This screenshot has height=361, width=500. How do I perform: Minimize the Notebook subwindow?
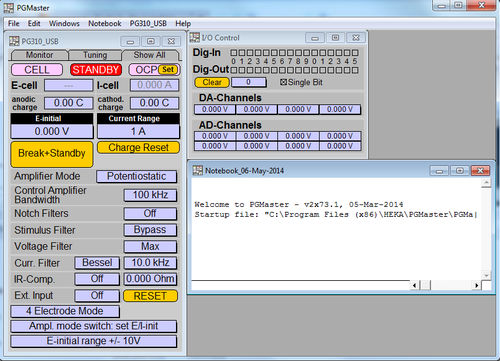439,171
